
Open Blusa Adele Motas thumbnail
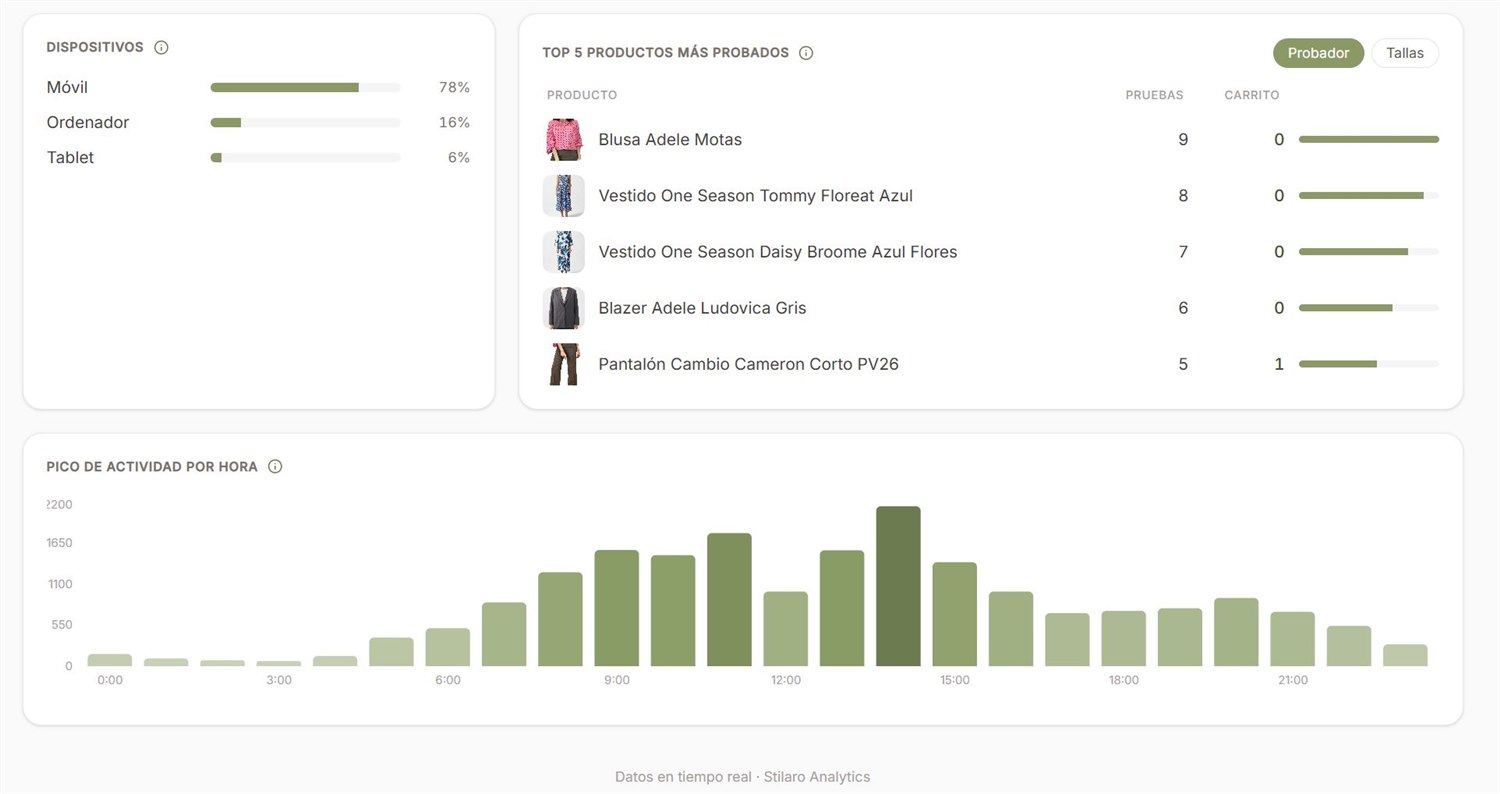tap(564, 139)
